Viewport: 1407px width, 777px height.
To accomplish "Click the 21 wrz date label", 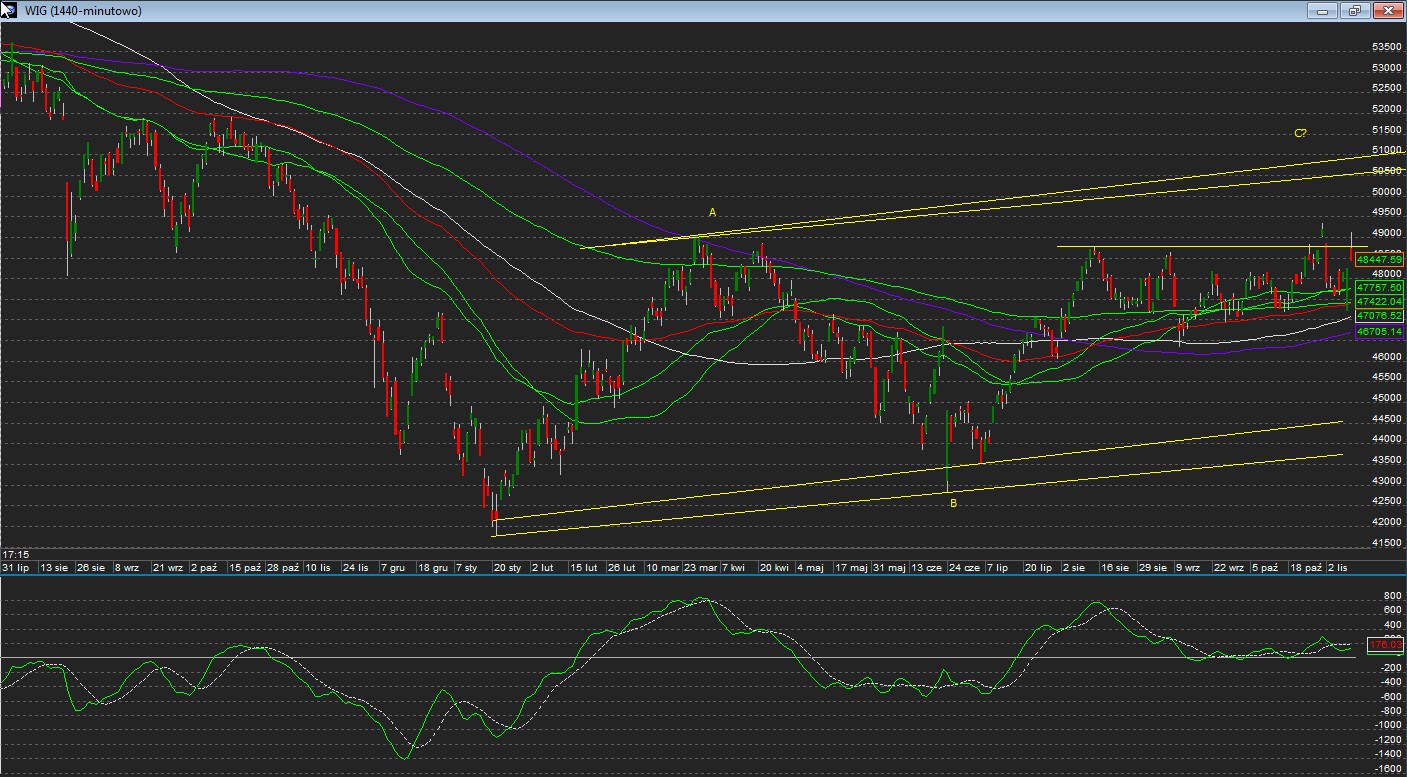I will coord(167,567).
